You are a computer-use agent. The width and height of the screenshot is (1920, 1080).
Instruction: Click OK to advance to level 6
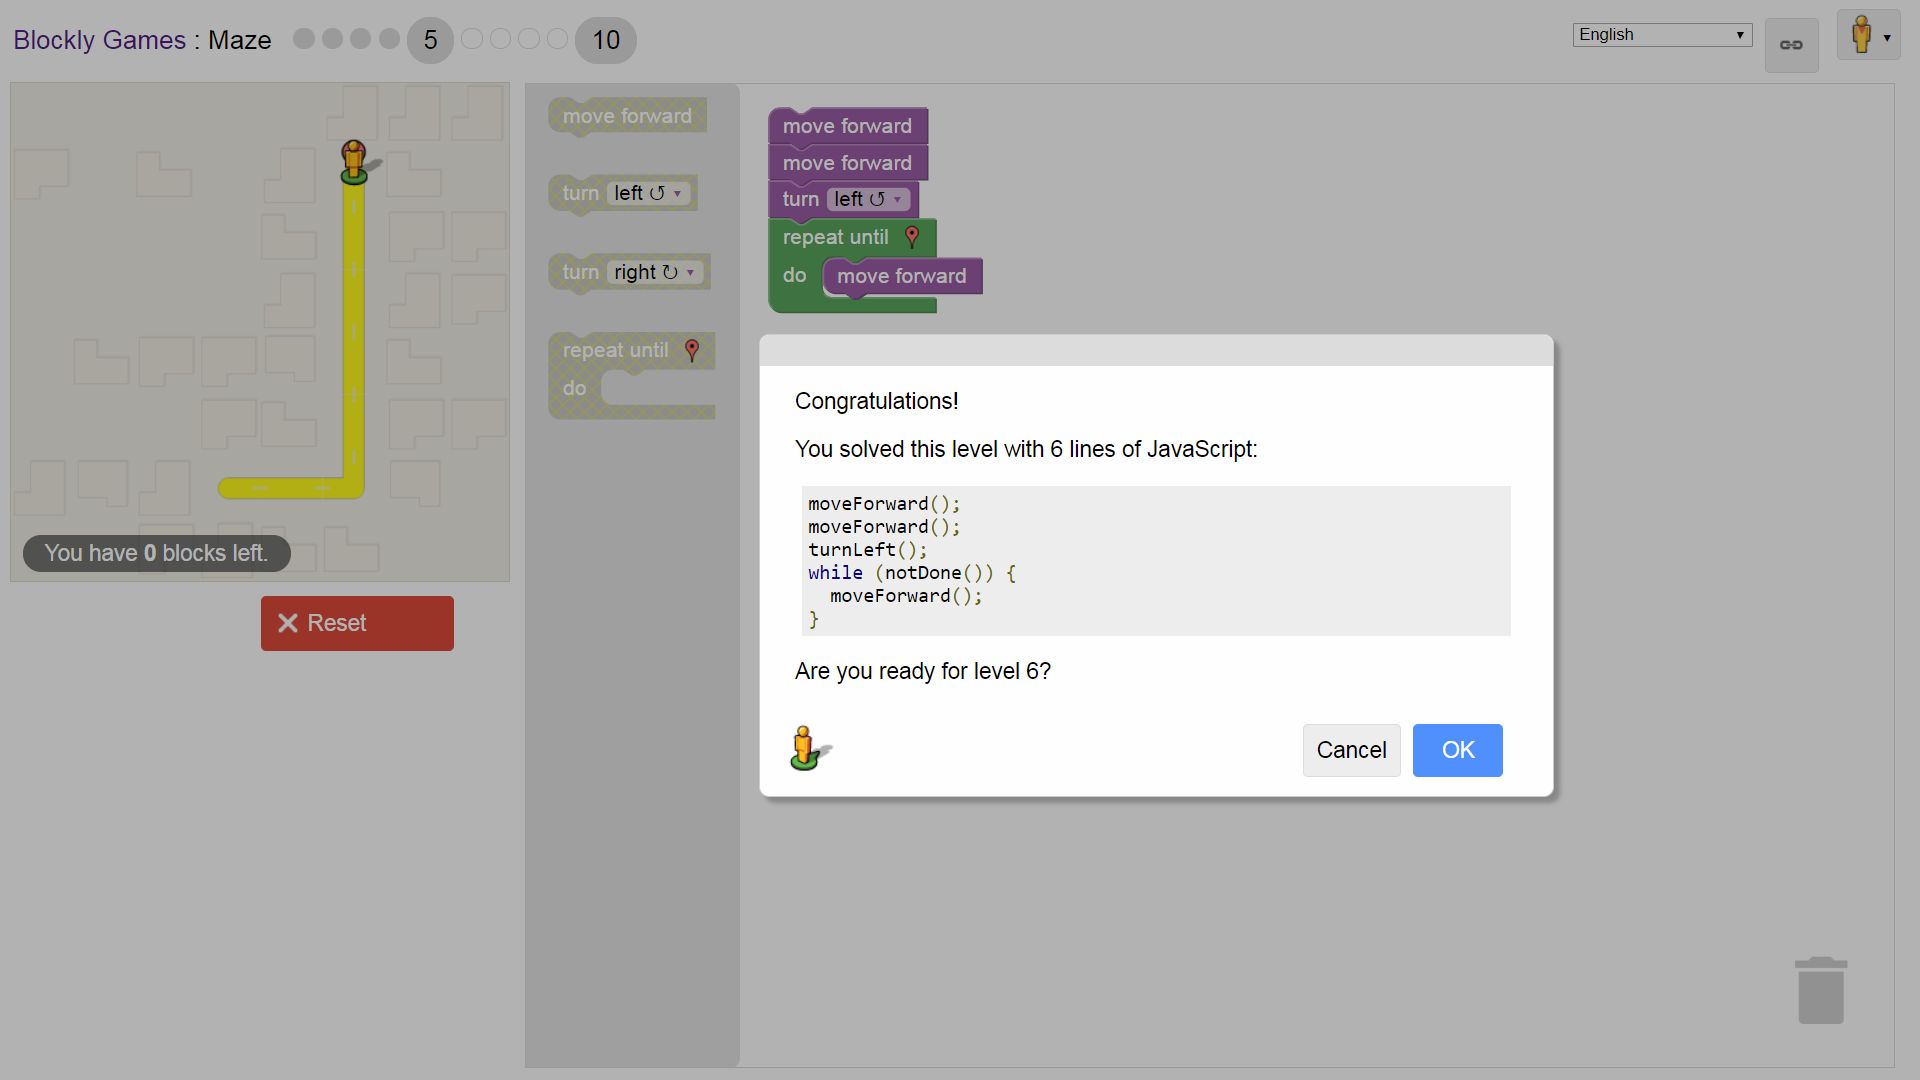(1457, 750)
